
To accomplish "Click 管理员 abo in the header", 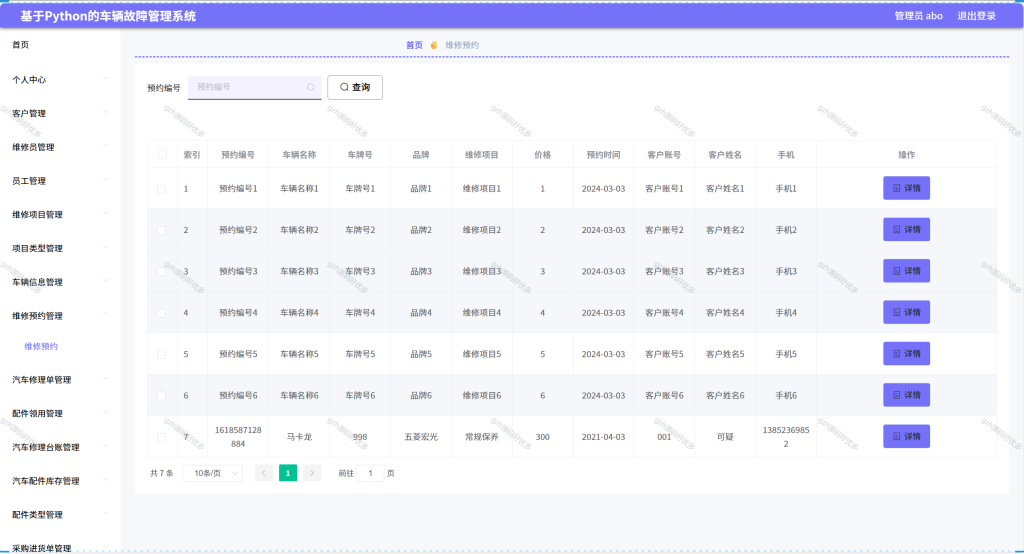I will pos(918,16).
